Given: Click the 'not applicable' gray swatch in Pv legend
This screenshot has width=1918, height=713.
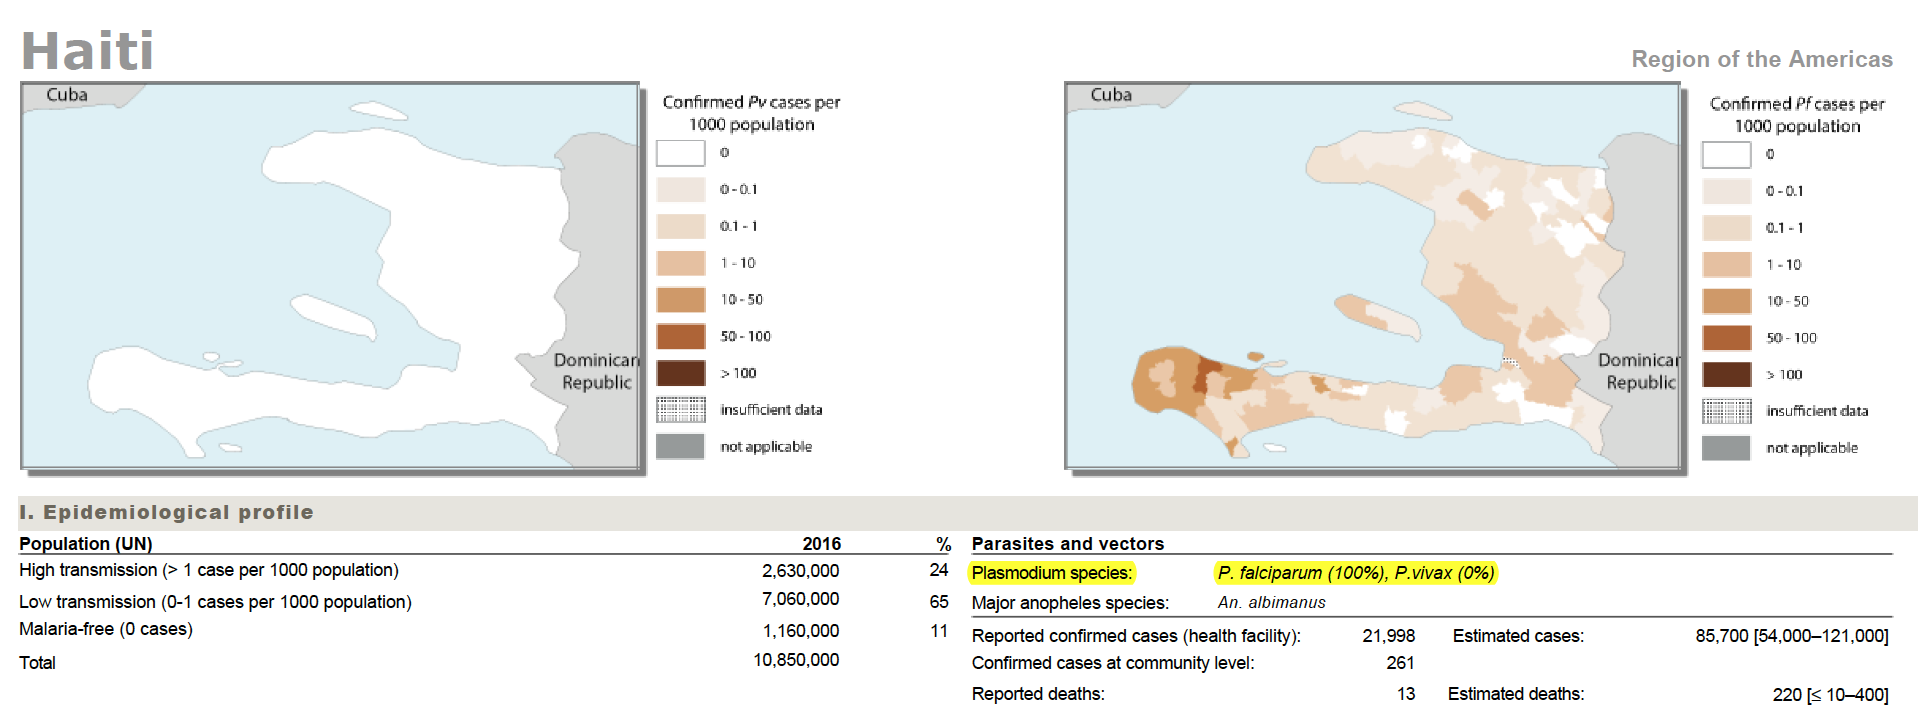Looking at the screenshot, I should pyautogui.click(x=680, y=447).
